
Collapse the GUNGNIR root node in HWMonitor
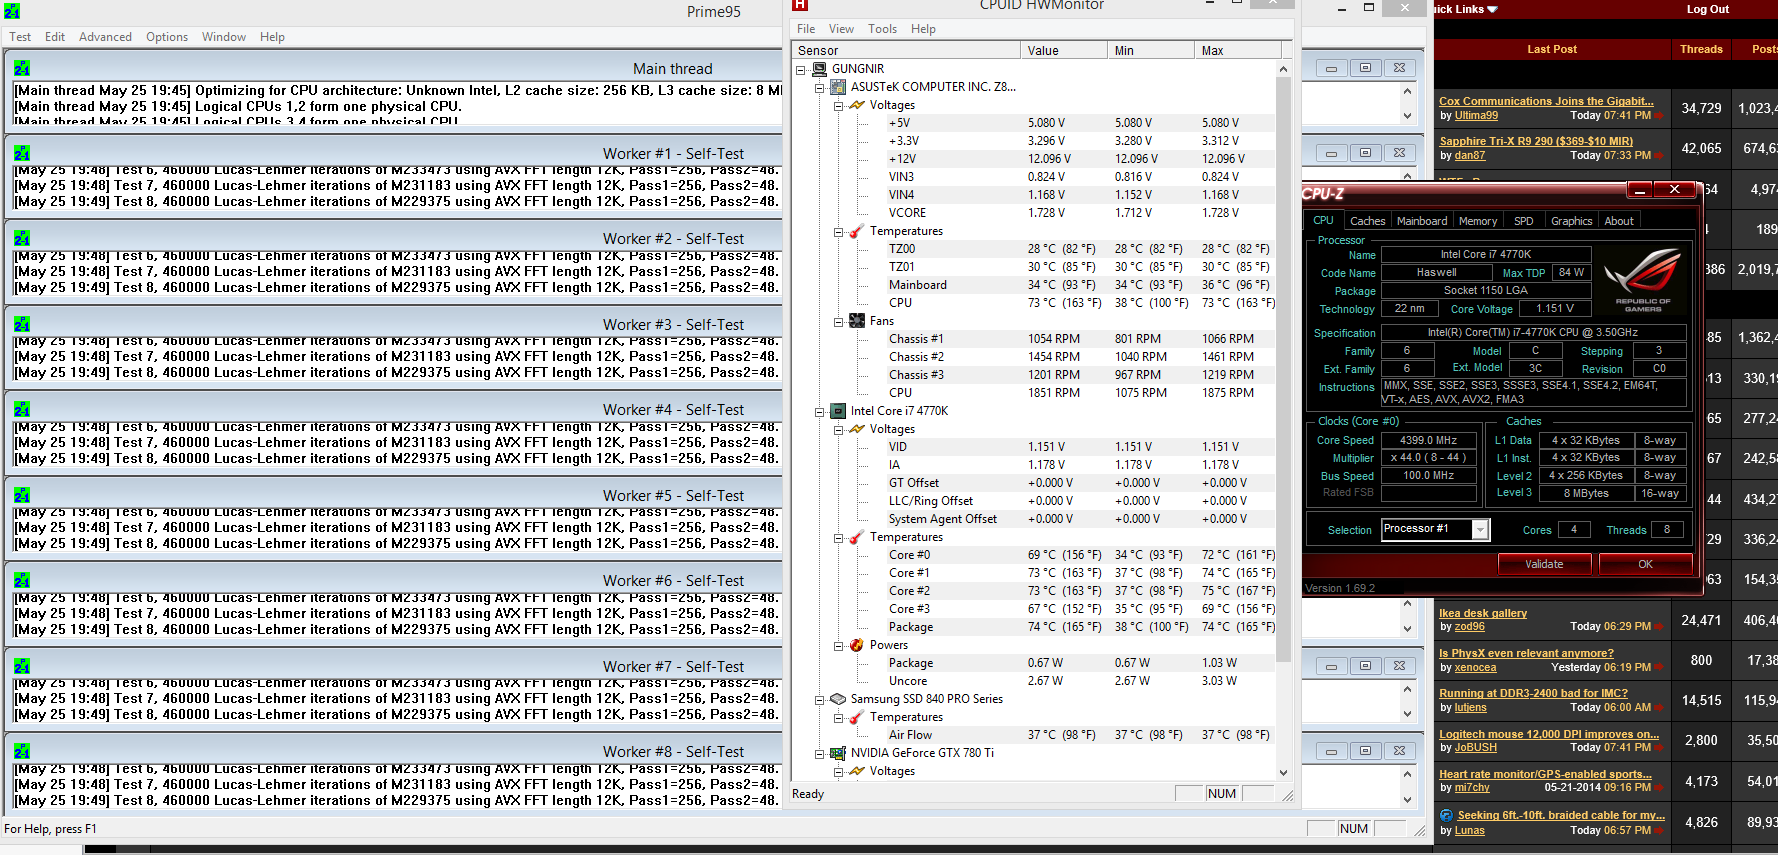(x=801, y=70)
